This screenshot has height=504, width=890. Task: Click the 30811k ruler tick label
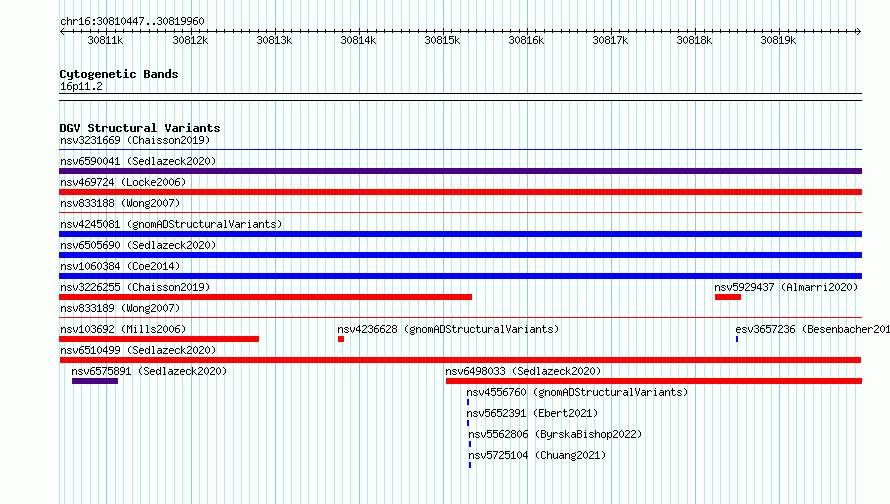click(x=106, y=40)
